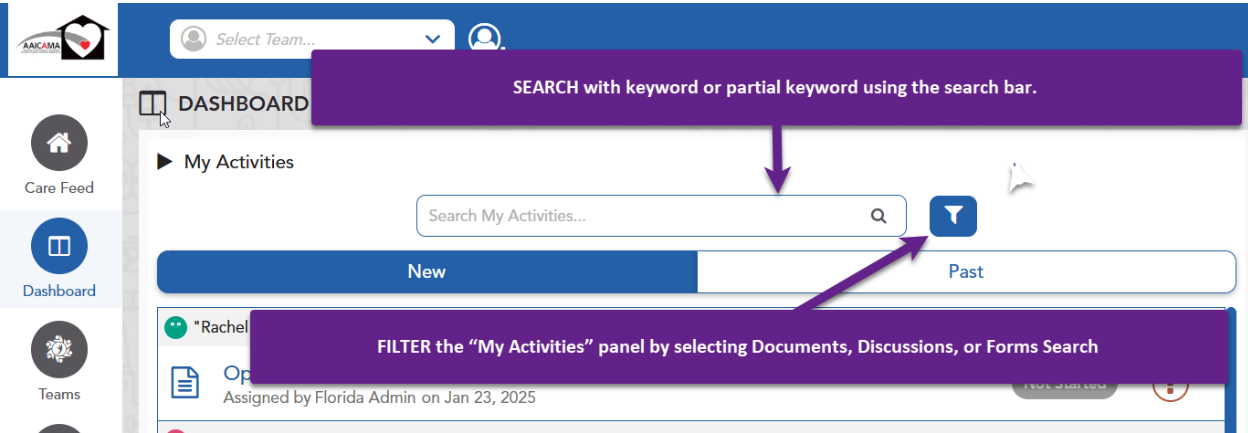
Task: Click the green Rachel avatar icon
Action: point(176,327)
